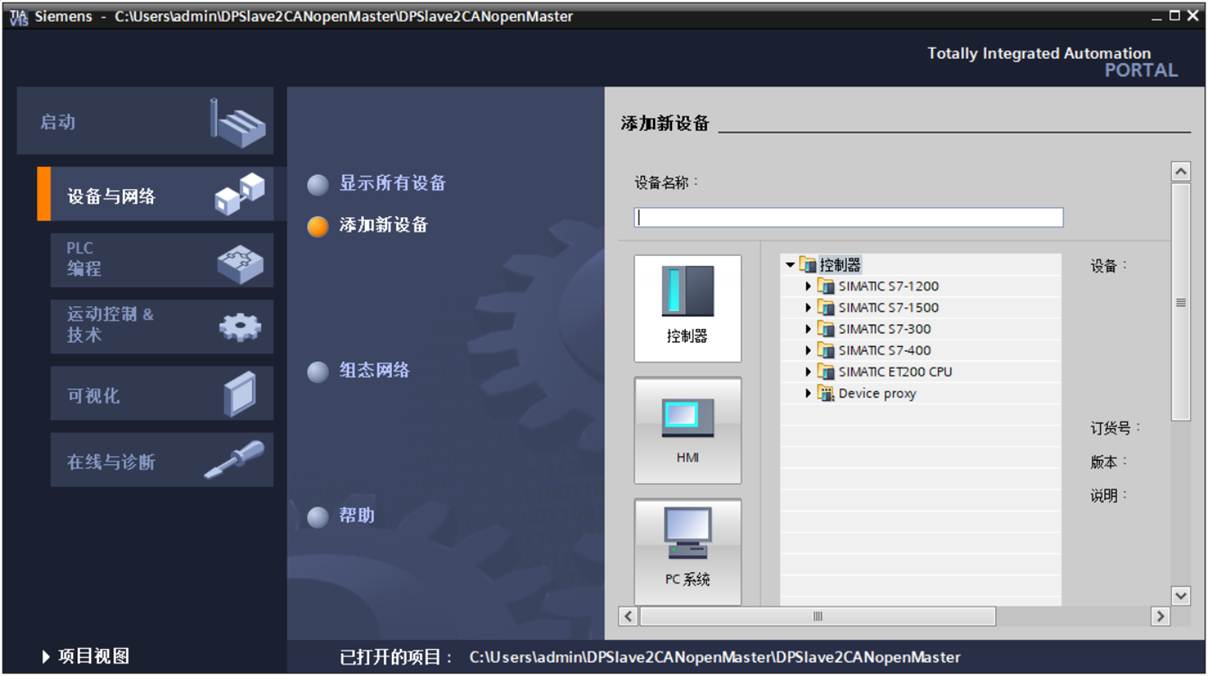1208x676 pixels.
Task: Open the 启动 (Start) portal section
Action: 145,121
